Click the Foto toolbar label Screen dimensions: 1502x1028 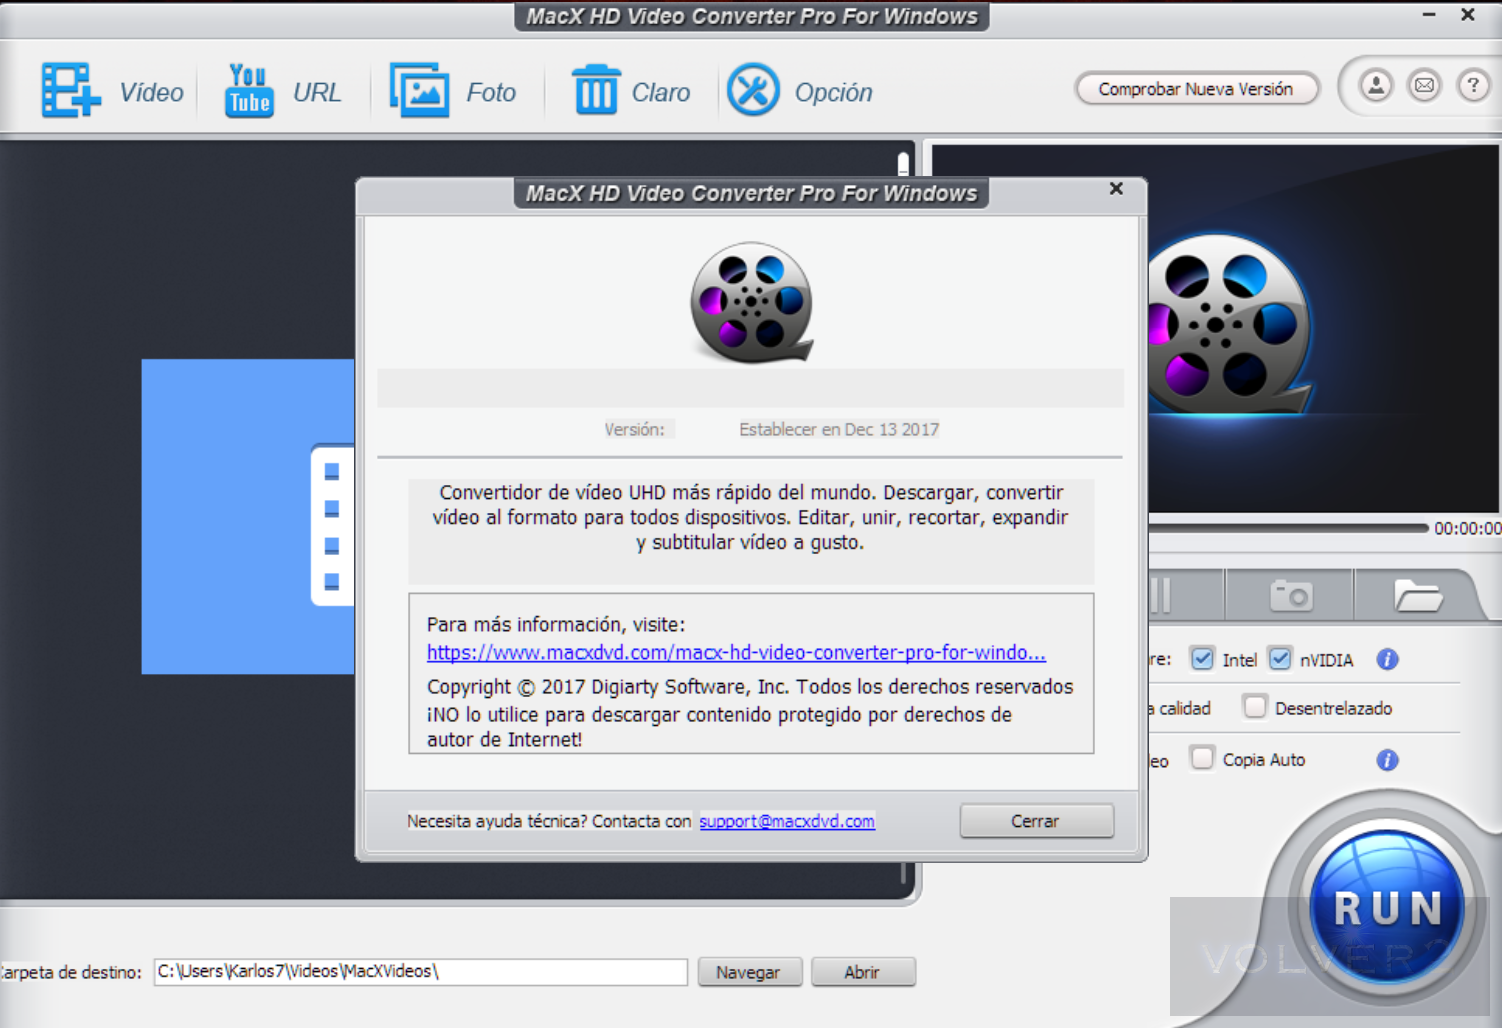(491, 93)
